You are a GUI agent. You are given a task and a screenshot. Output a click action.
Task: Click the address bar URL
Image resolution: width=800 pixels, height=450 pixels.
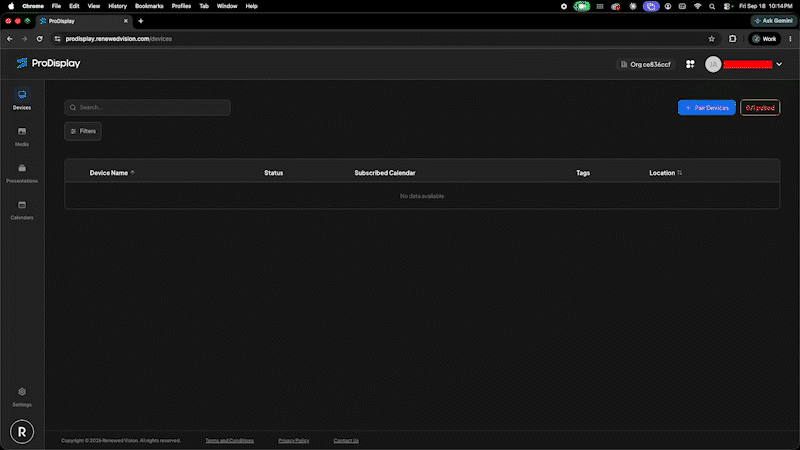(118, 39)
